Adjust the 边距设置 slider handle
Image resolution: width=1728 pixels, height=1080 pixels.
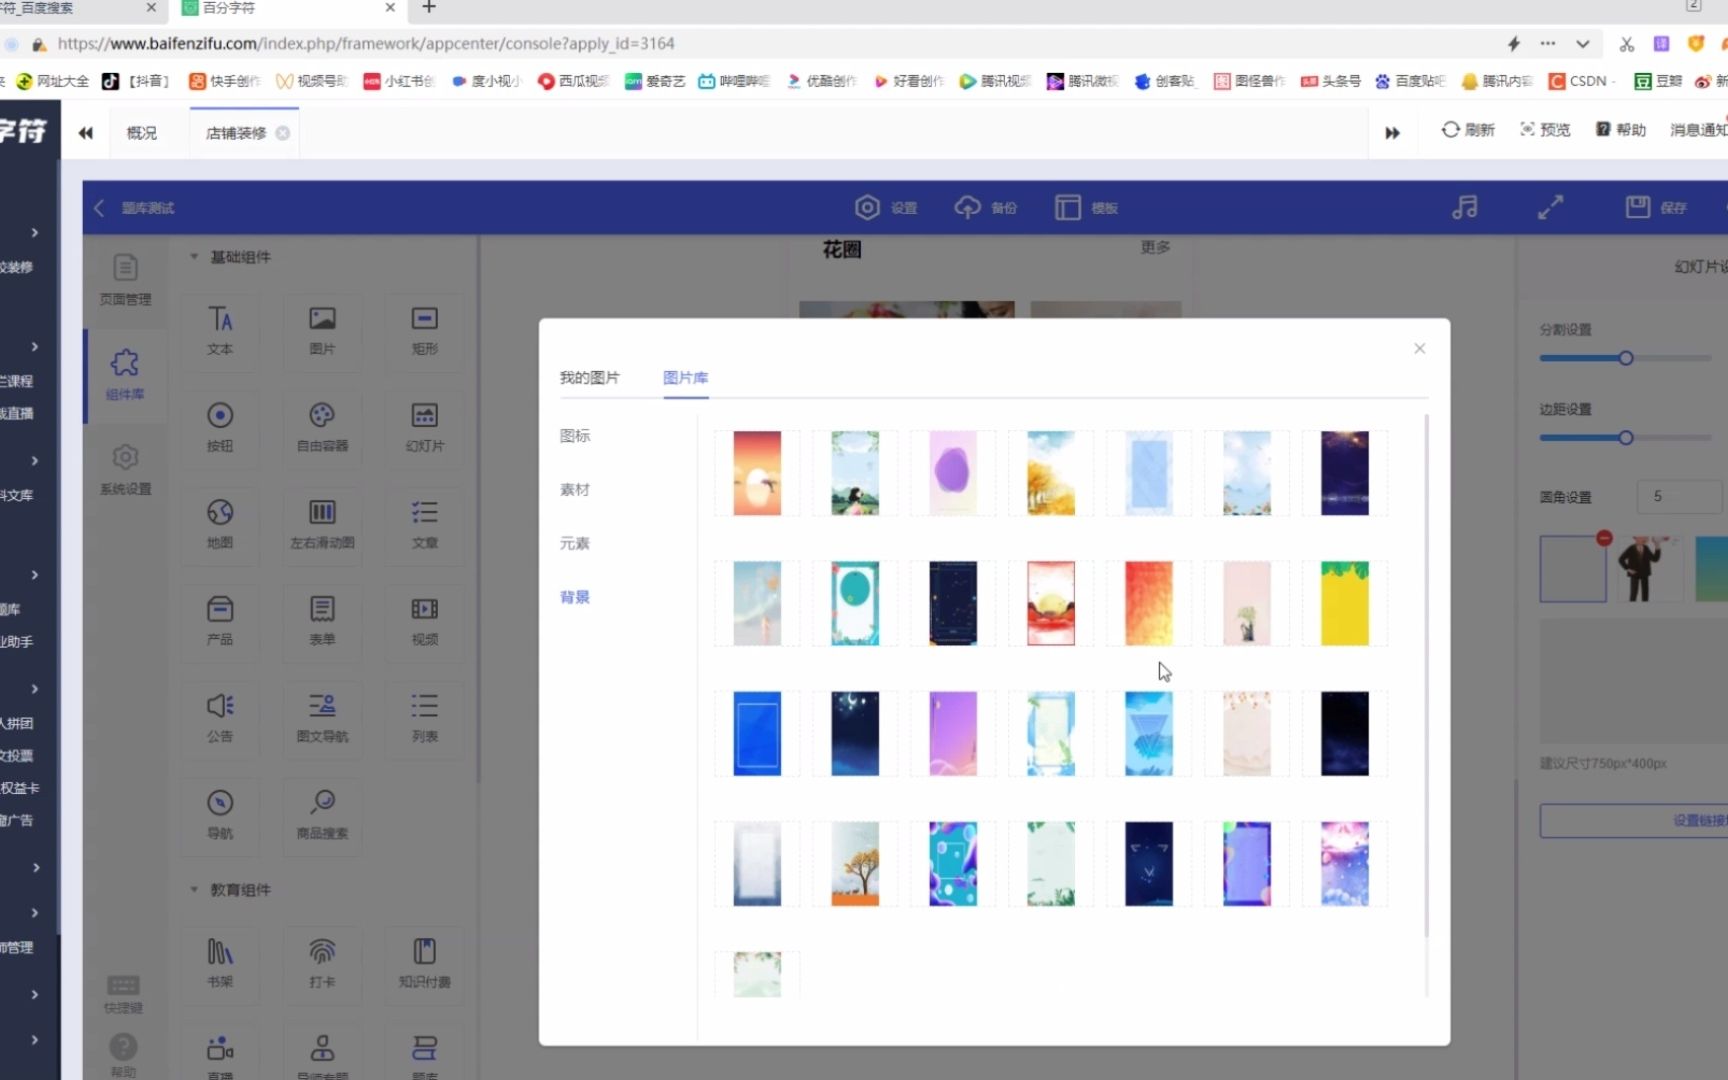pyautogui.click(x=1626, y=437)
